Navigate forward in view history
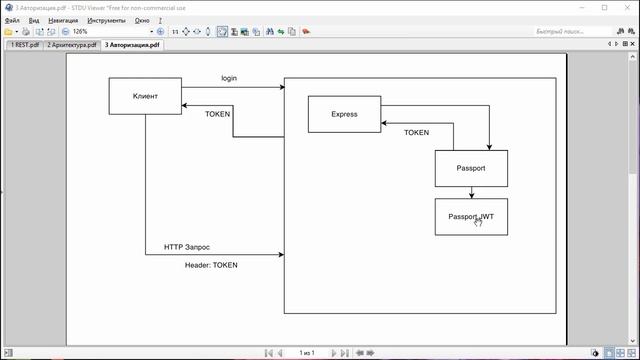The image size is (640, 360). [x=370, y=353]
